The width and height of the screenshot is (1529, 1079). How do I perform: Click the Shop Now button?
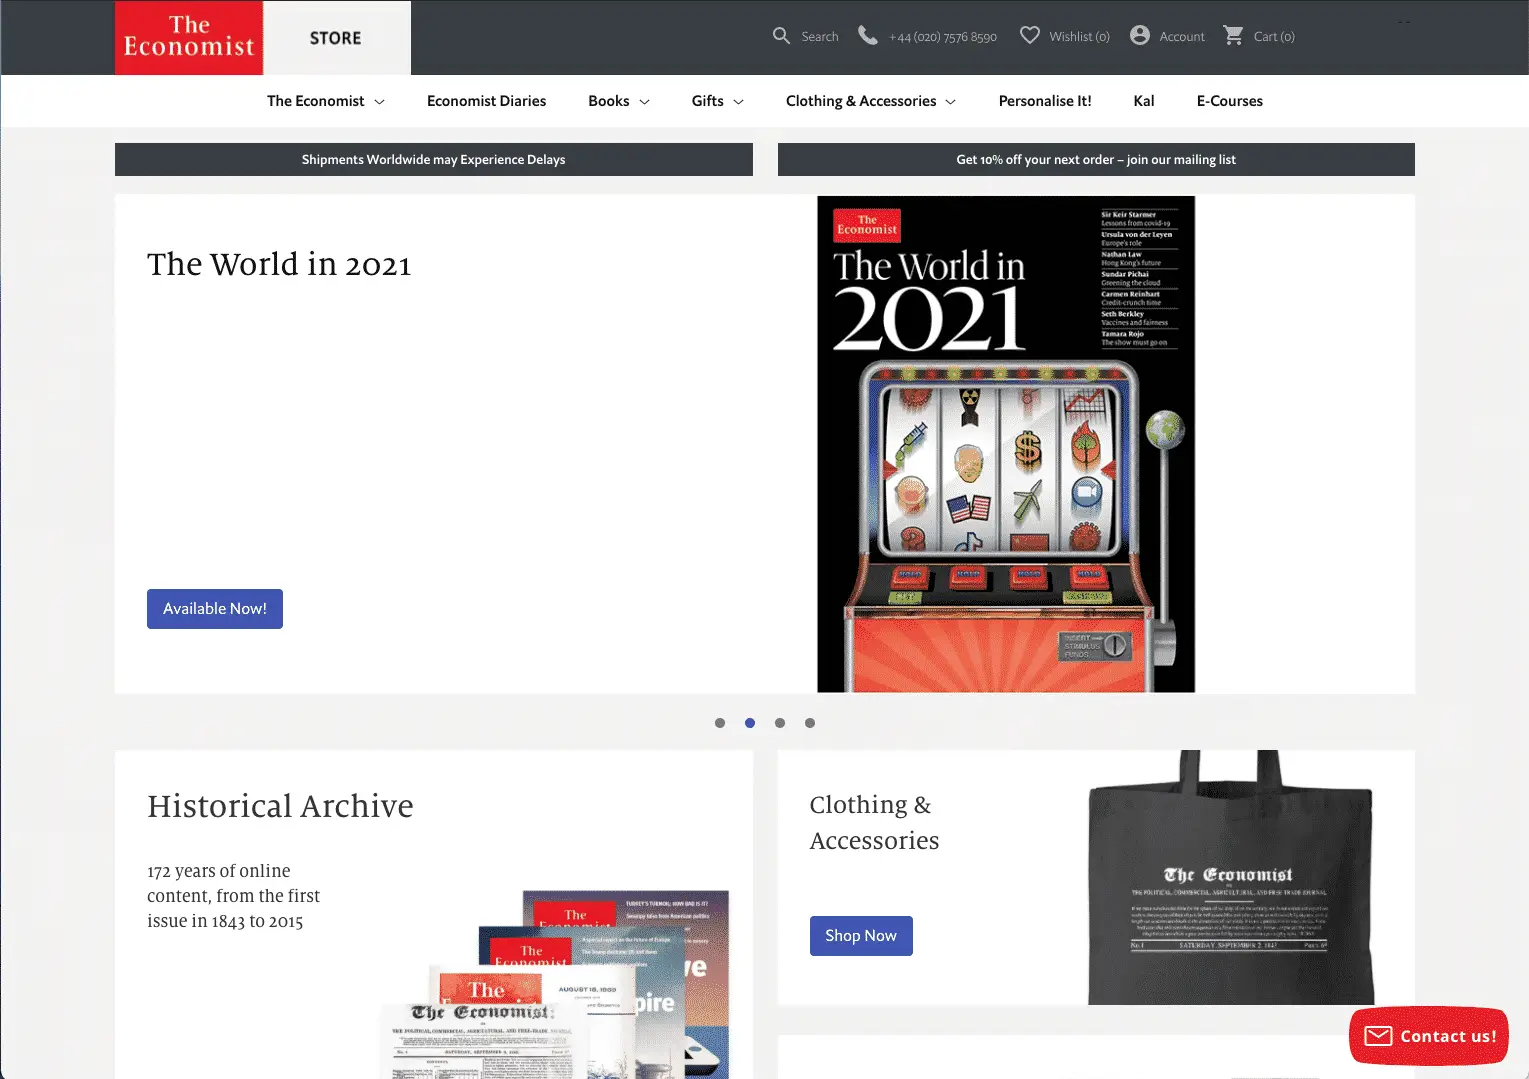861,936
